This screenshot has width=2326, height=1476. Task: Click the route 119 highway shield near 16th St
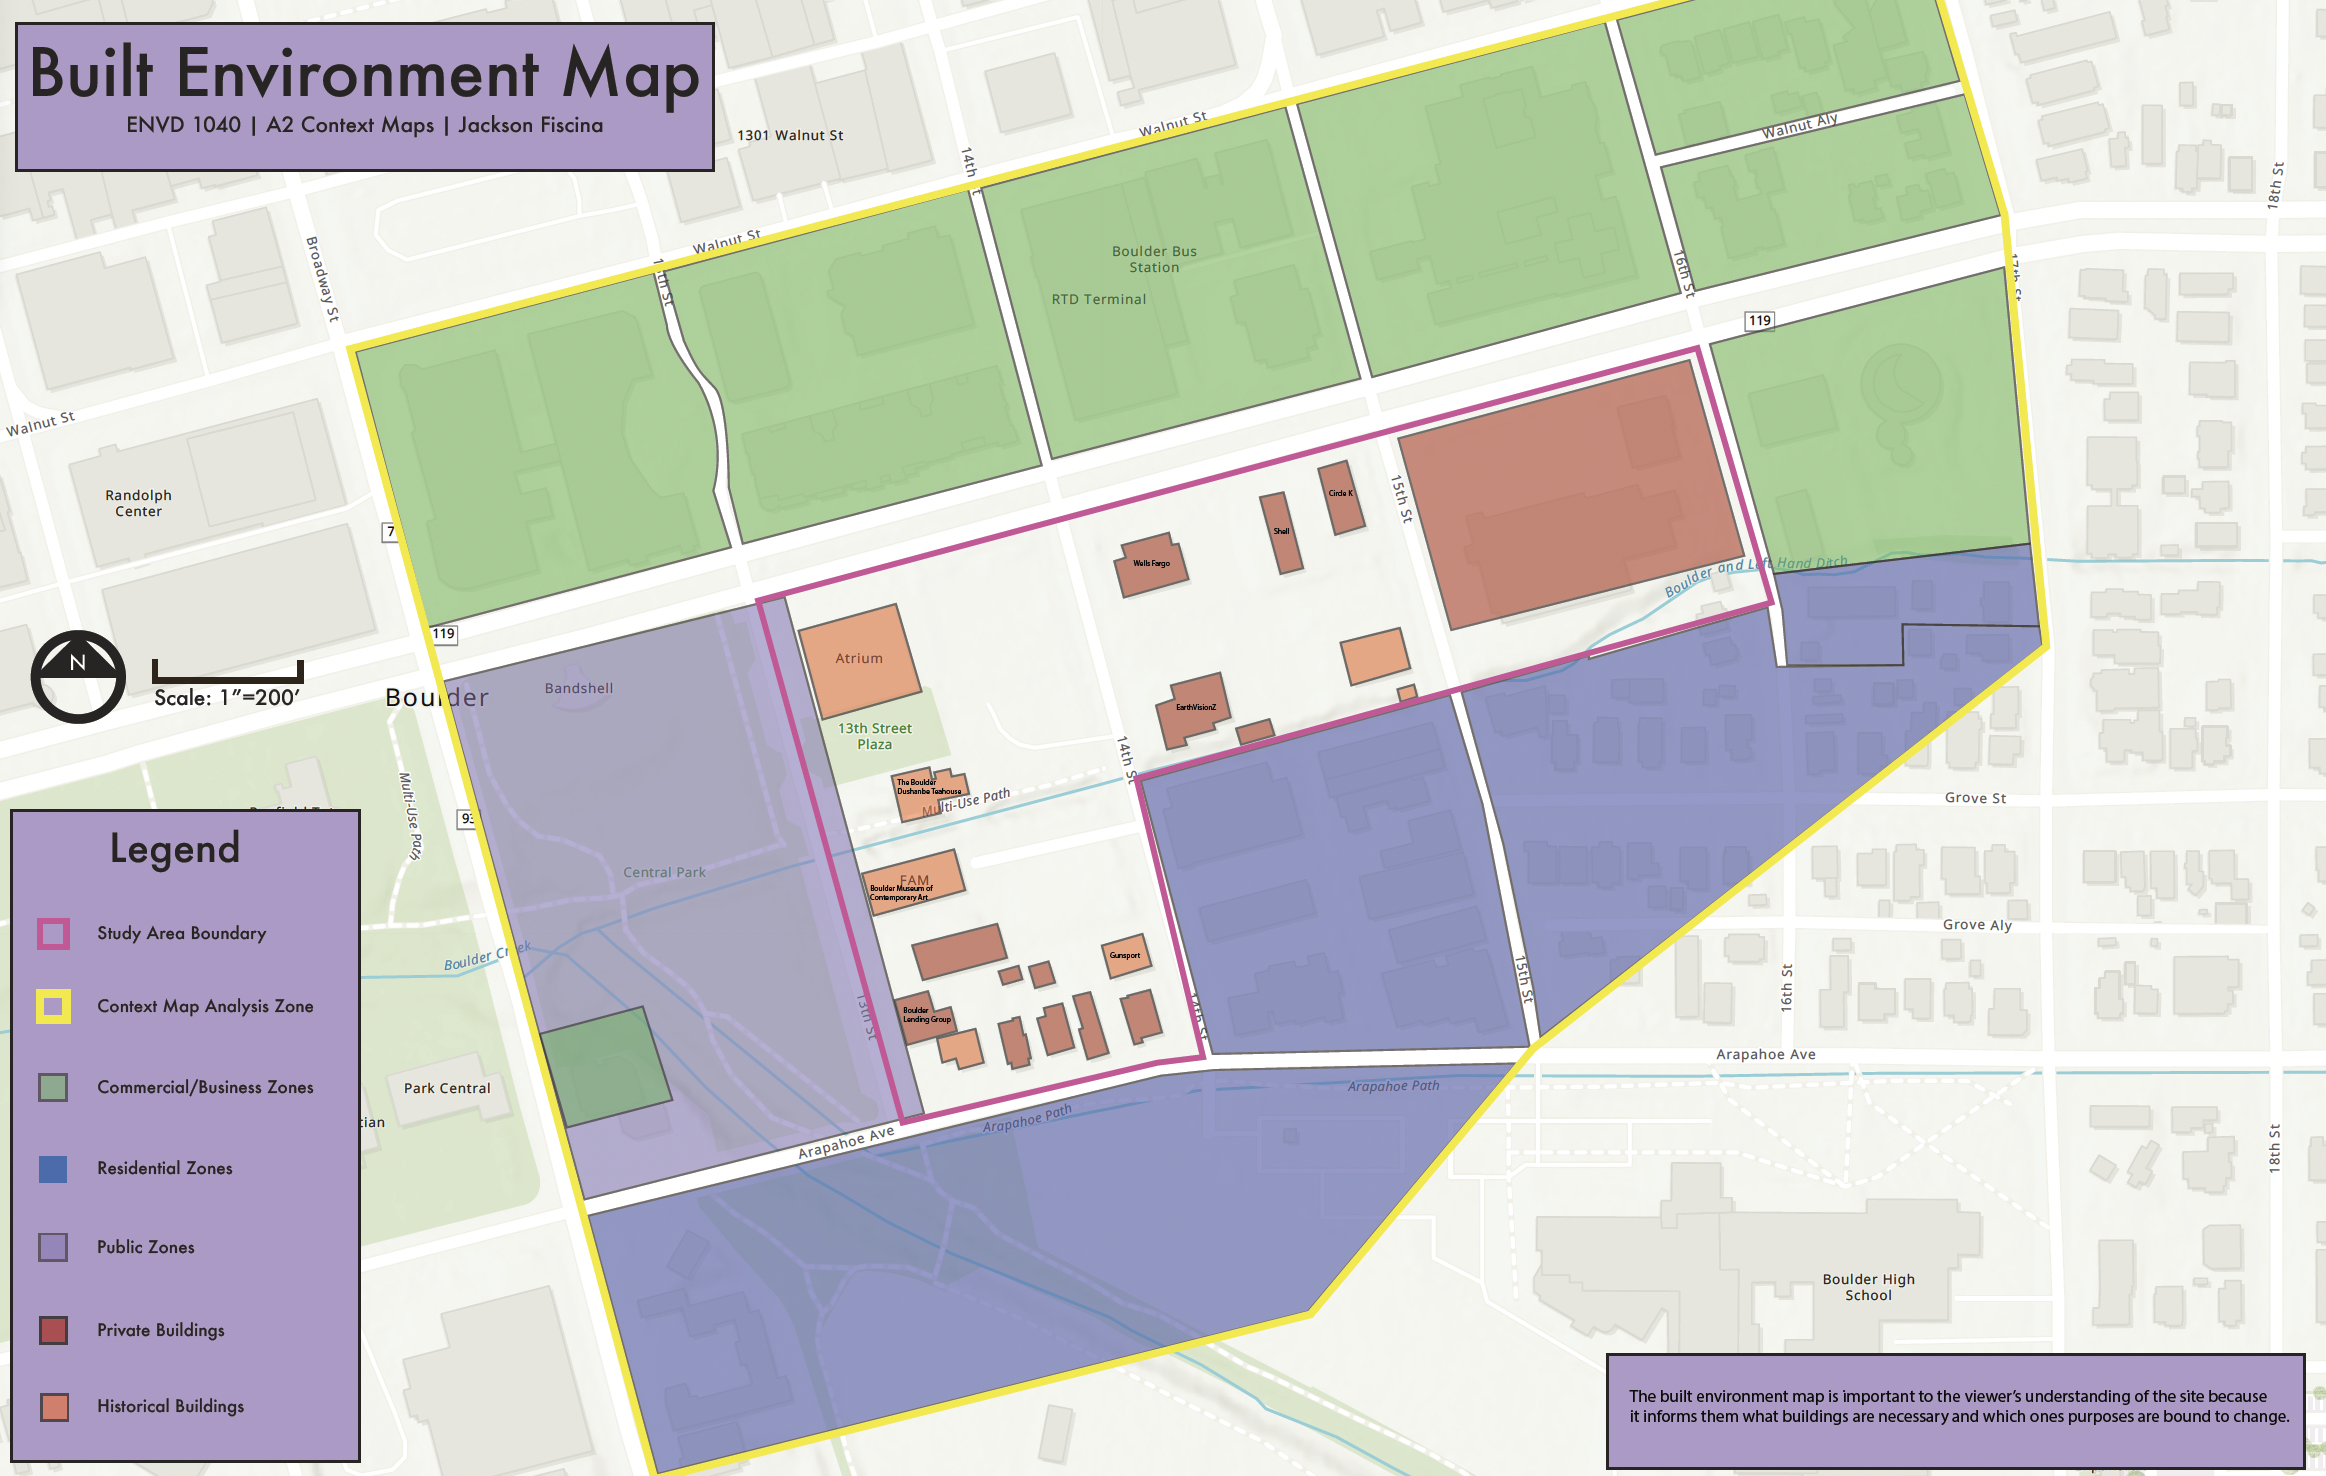tap(1759, 320)
